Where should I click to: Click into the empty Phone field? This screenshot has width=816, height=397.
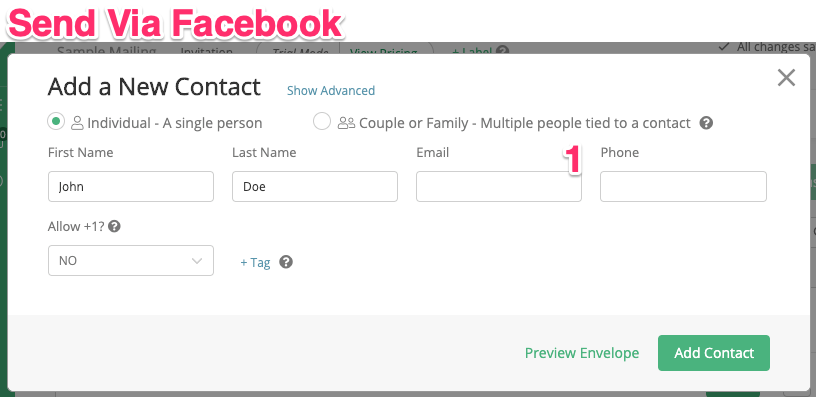683,186
